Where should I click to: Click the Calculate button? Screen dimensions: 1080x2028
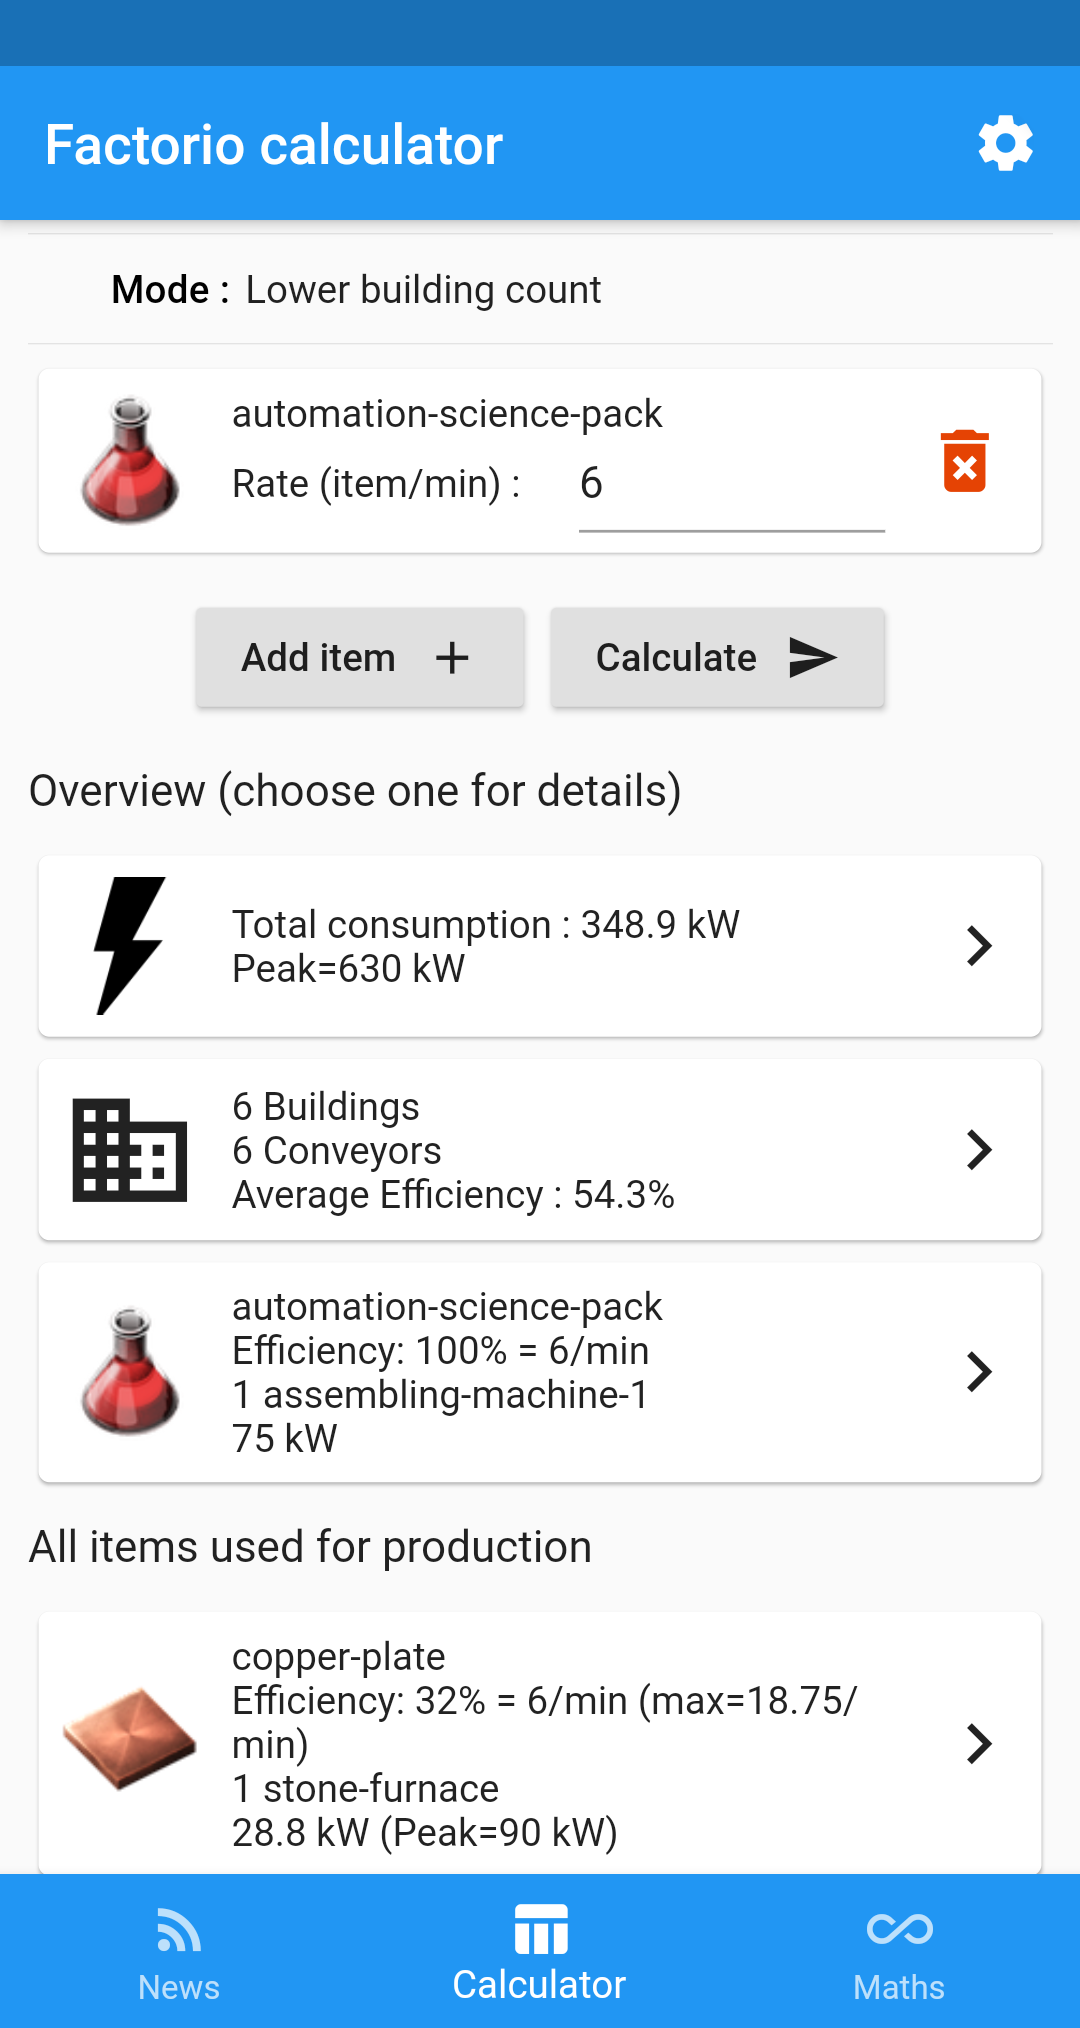[x=717, y=658]
